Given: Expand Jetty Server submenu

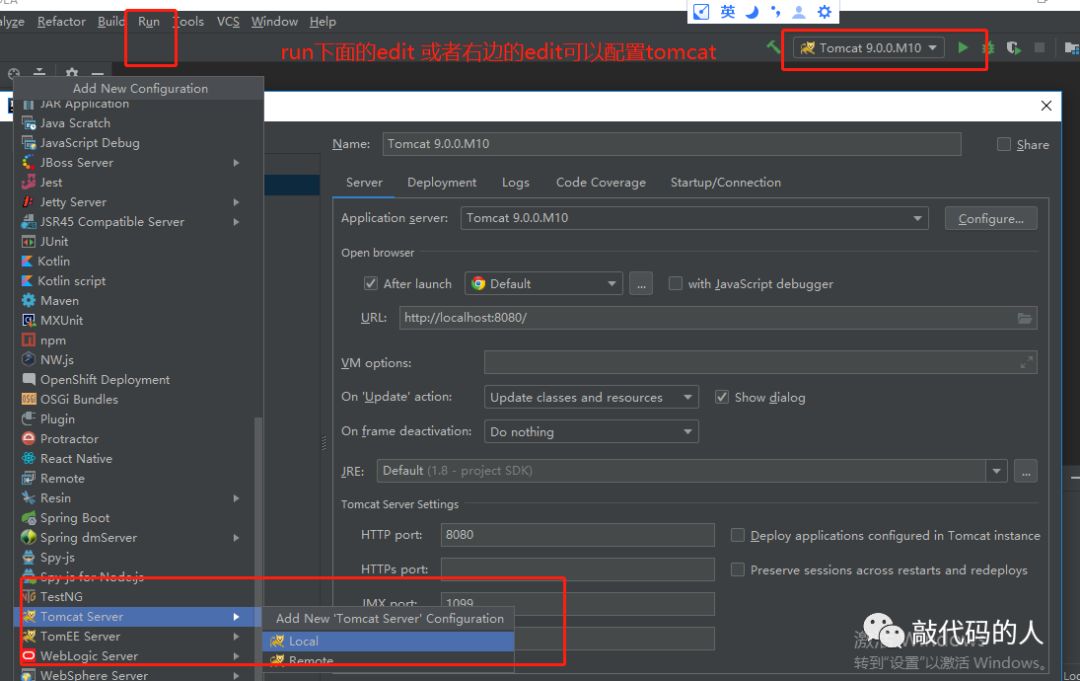Looking at the screenshot, I should tap(236, 202).
